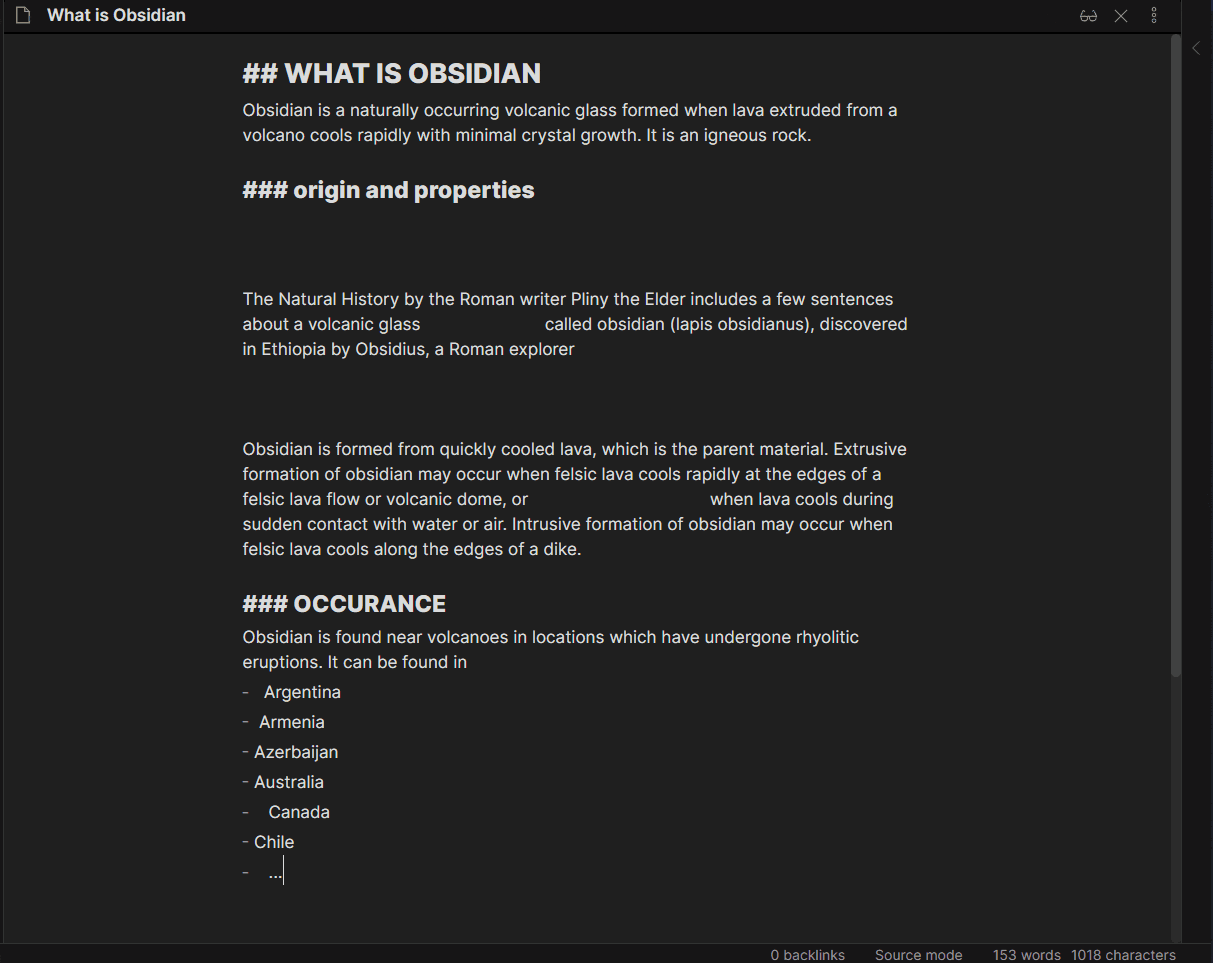Expand the right sidebar with chevron arrow

(1196, 48)
